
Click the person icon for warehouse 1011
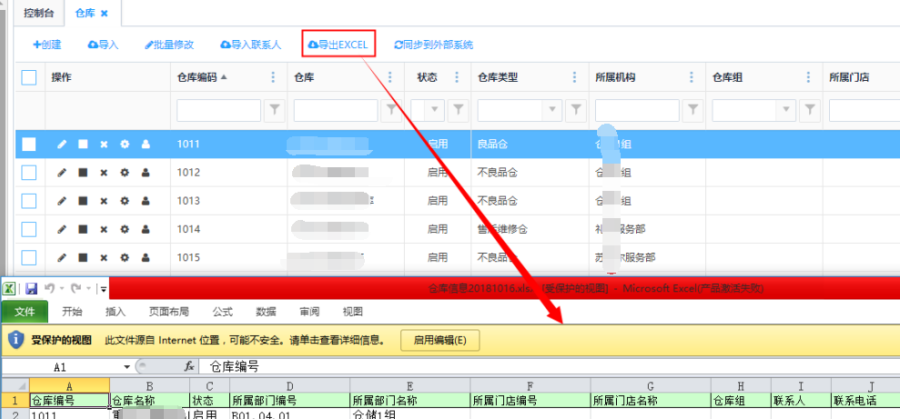point(145,145)
